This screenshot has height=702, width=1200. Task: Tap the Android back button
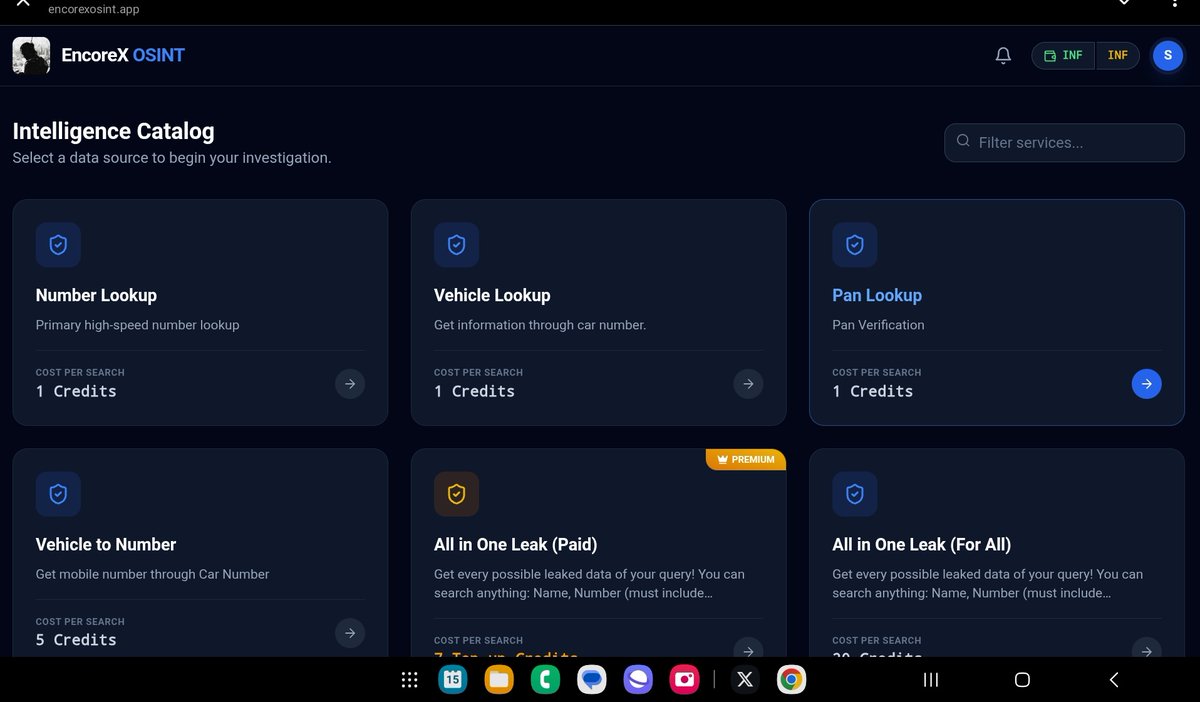pos(1114,680)
